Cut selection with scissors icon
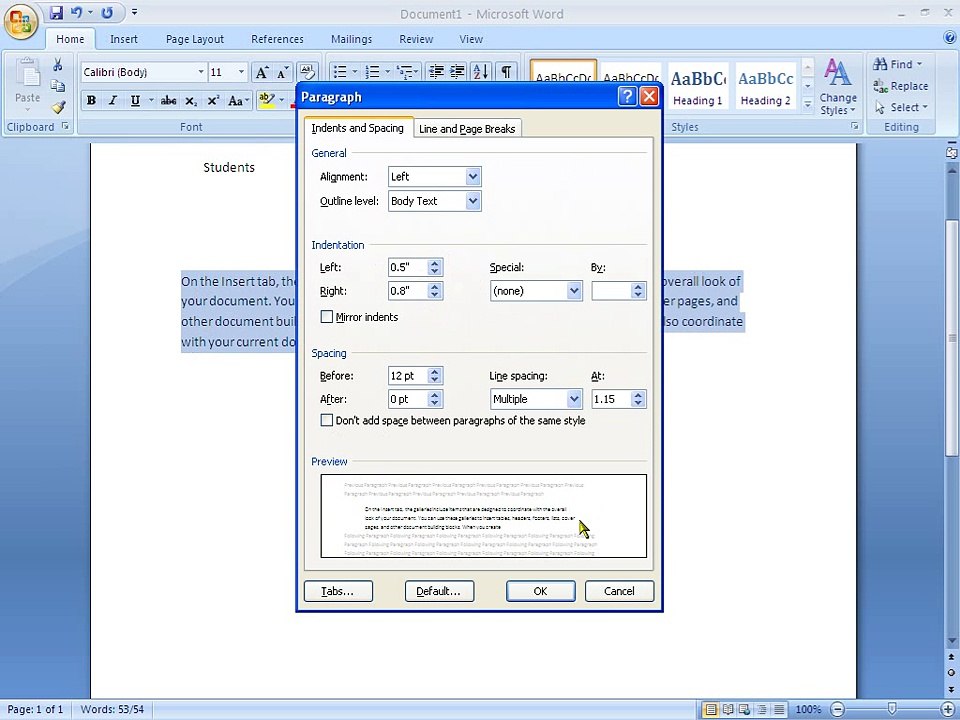960x720 pixels. (58, 64)
